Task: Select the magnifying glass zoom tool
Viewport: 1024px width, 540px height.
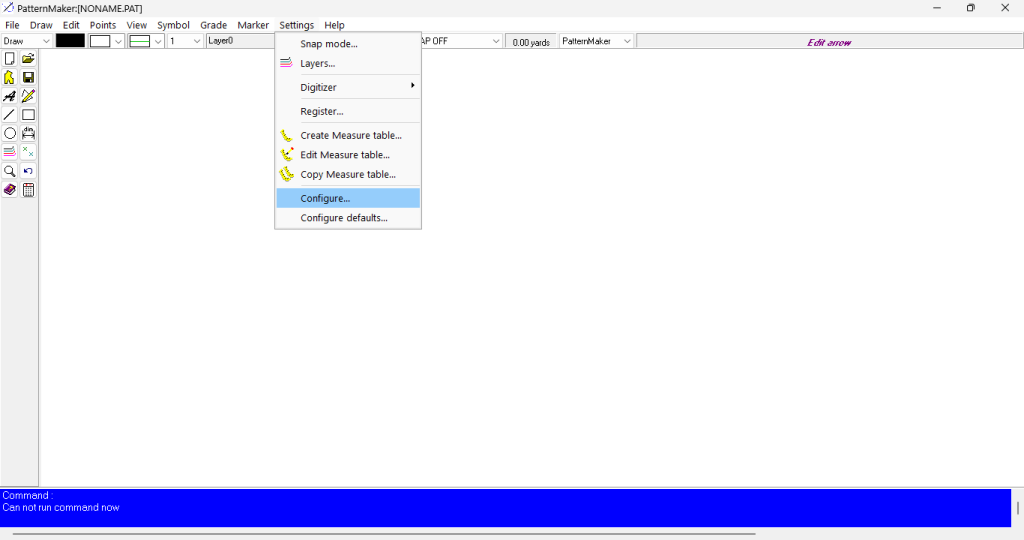Action: [x=10, y=171]
